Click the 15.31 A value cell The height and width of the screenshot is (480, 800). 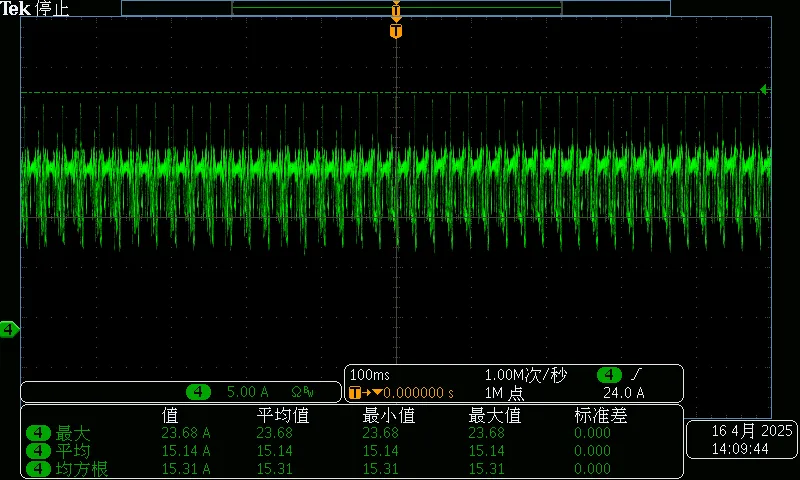click(x=186, y=469)
